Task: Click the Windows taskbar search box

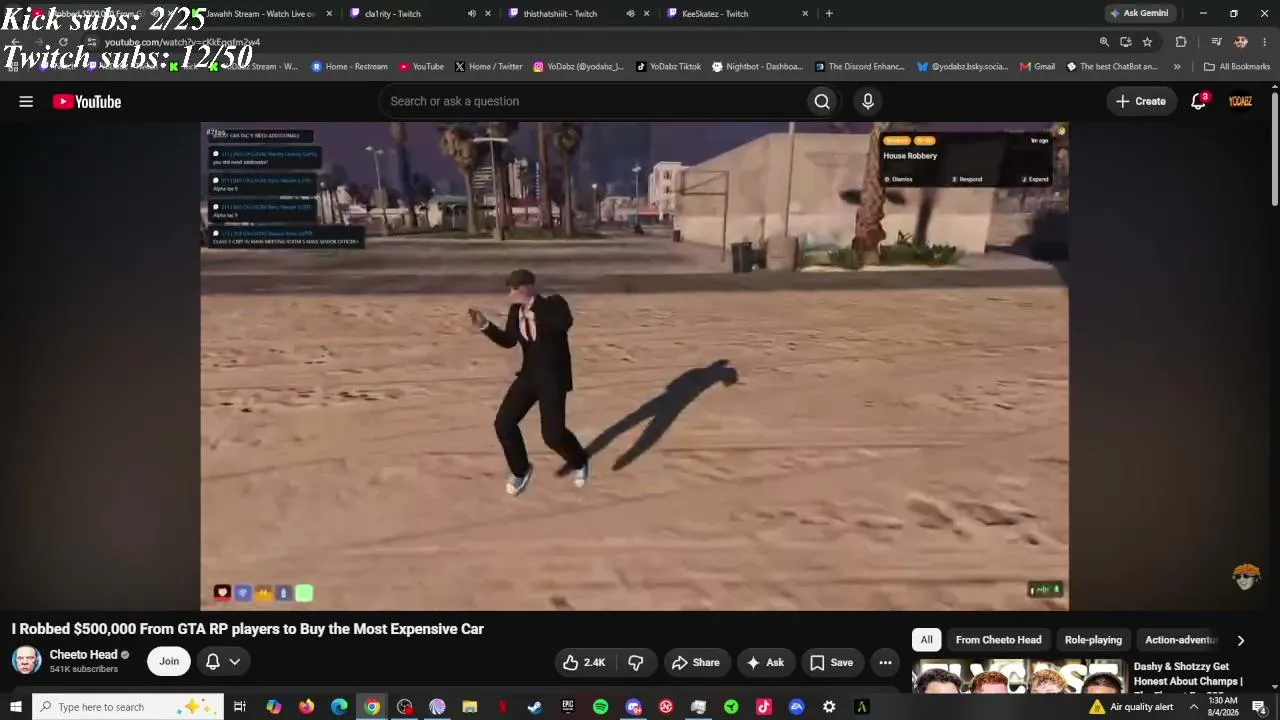Action: pos(127,707)
